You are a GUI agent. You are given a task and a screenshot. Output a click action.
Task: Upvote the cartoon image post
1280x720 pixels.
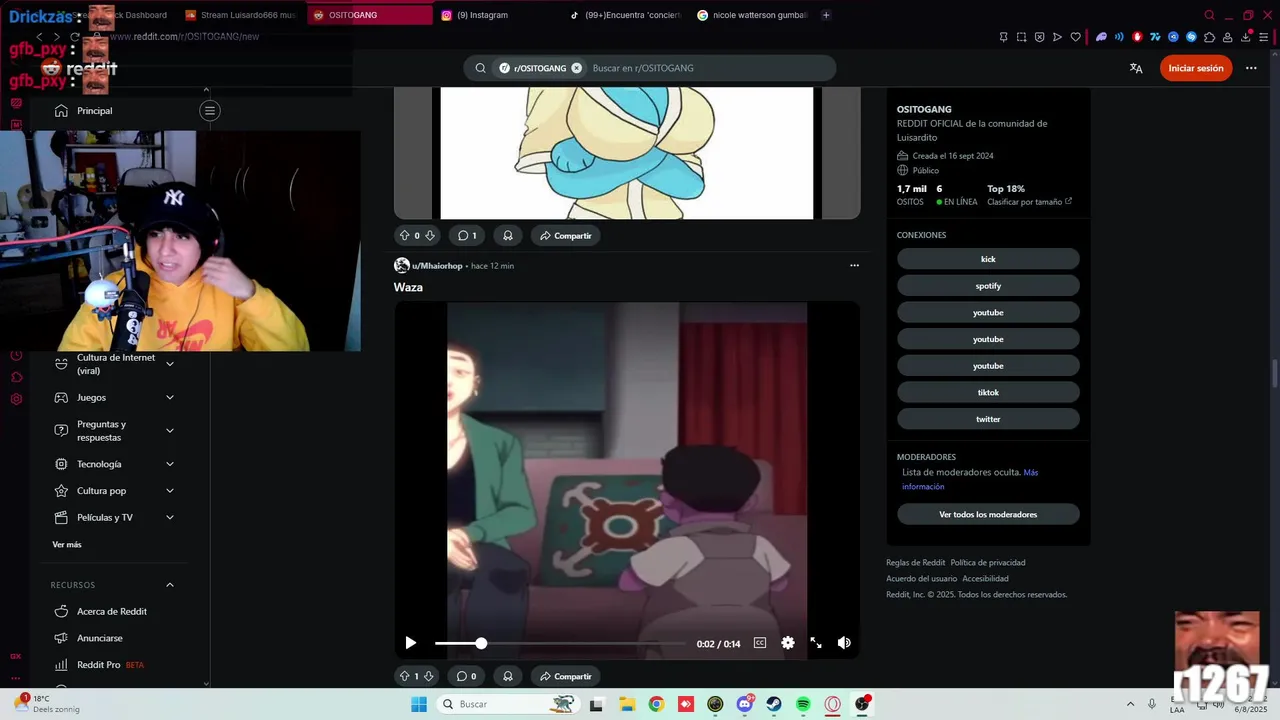tap(404, 236)
